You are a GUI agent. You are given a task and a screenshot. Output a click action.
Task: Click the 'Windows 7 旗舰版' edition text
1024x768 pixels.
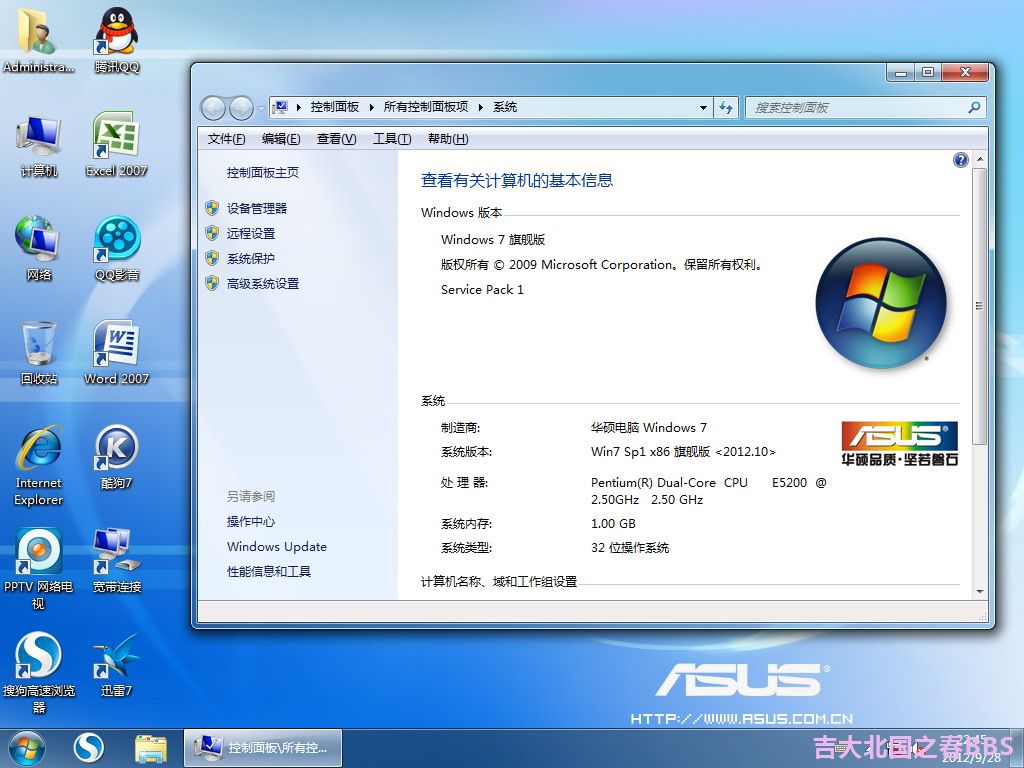point(493,240)
